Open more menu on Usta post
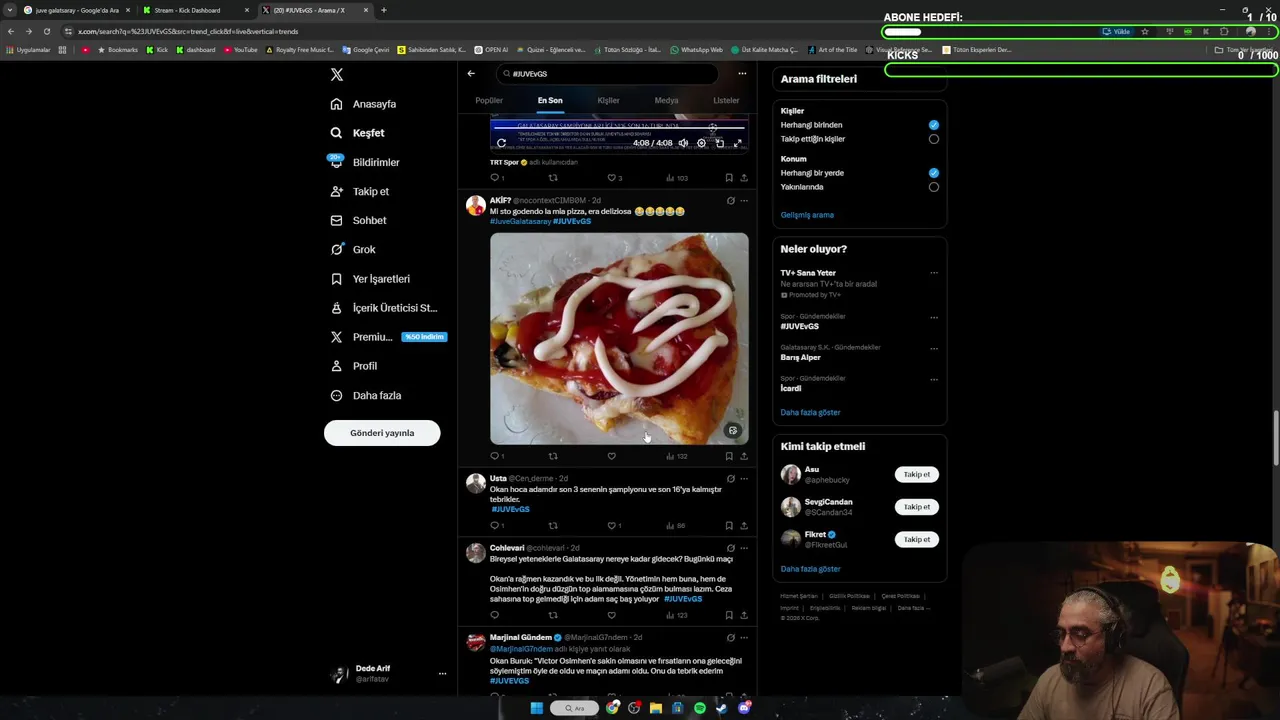This screenshot has width=1280, height=720. (744, 479)
